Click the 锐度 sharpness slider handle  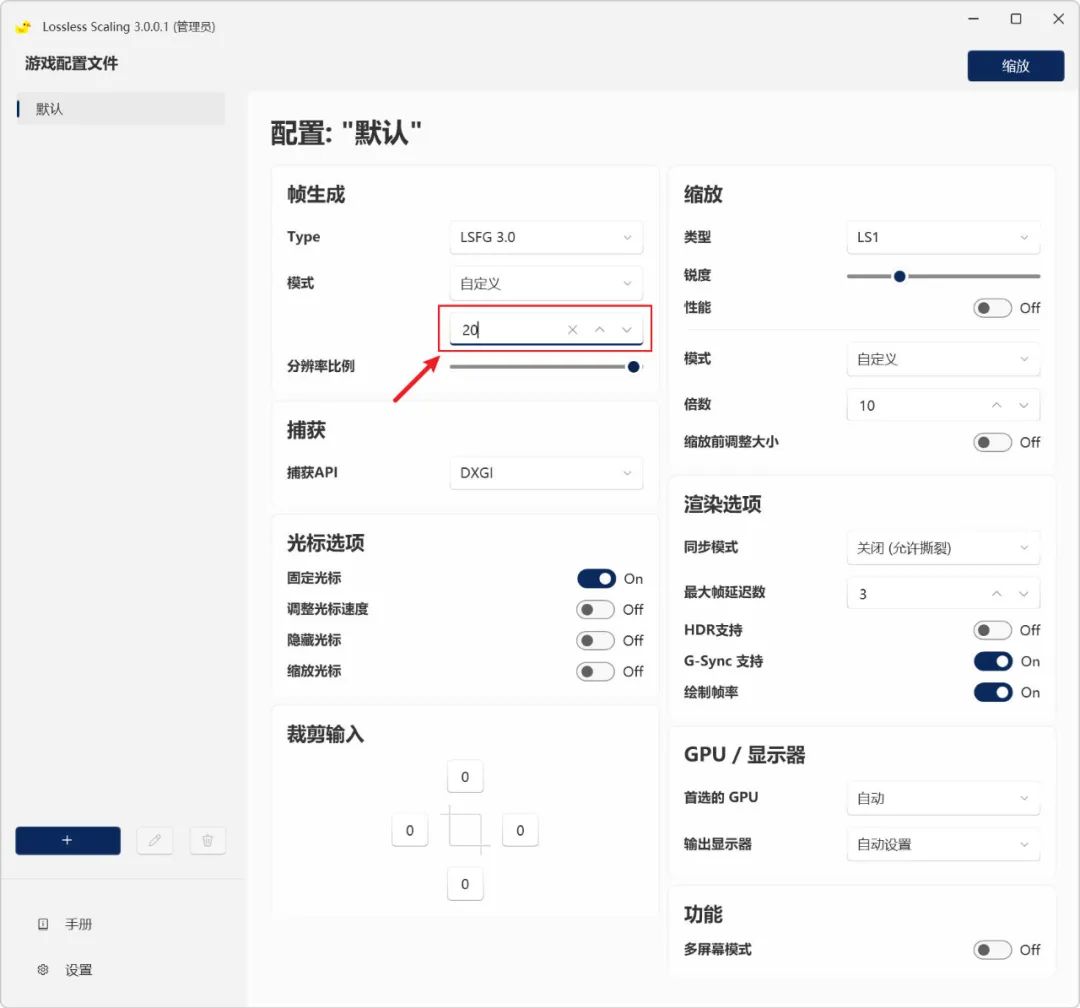pyautogui.click(x=899, y=276)
